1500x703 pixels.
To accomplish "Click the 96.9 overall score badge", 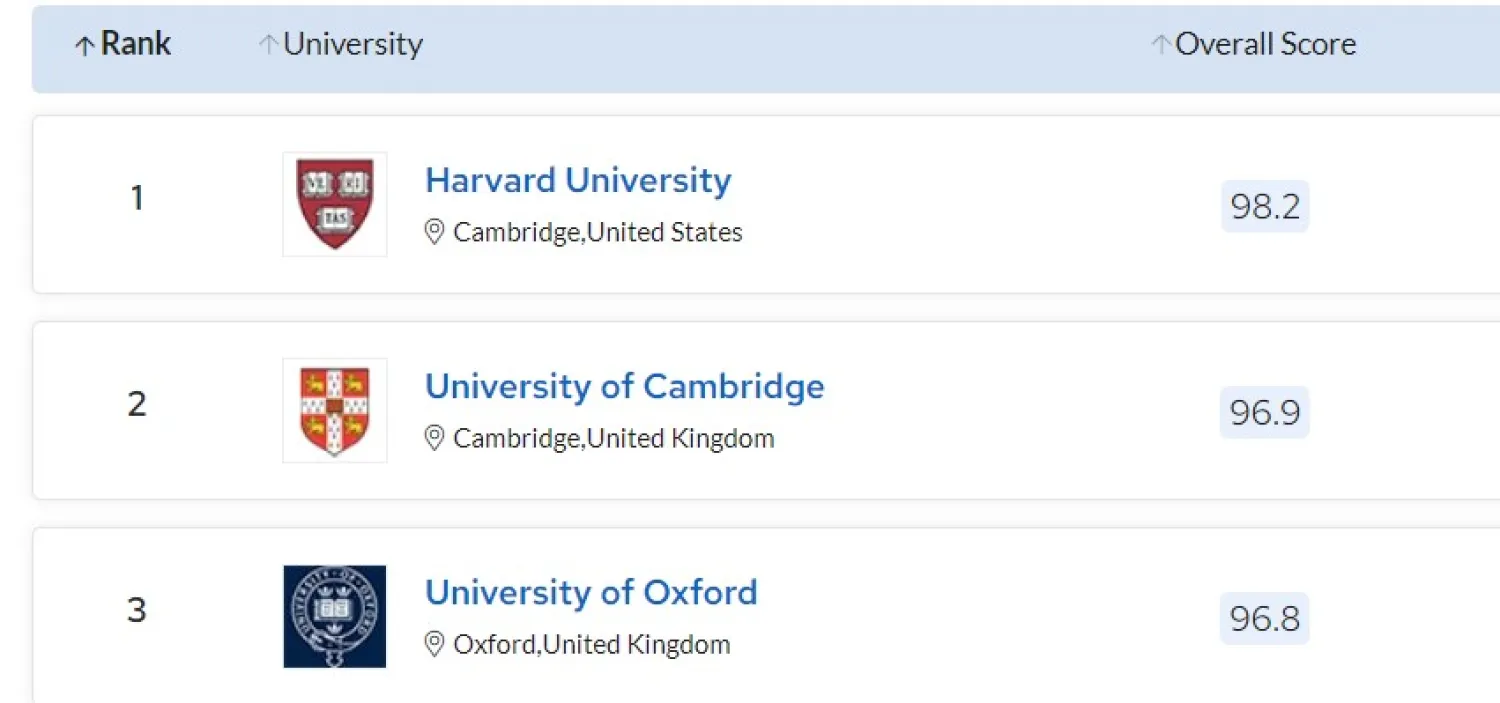I will (x=1264, y=413).
